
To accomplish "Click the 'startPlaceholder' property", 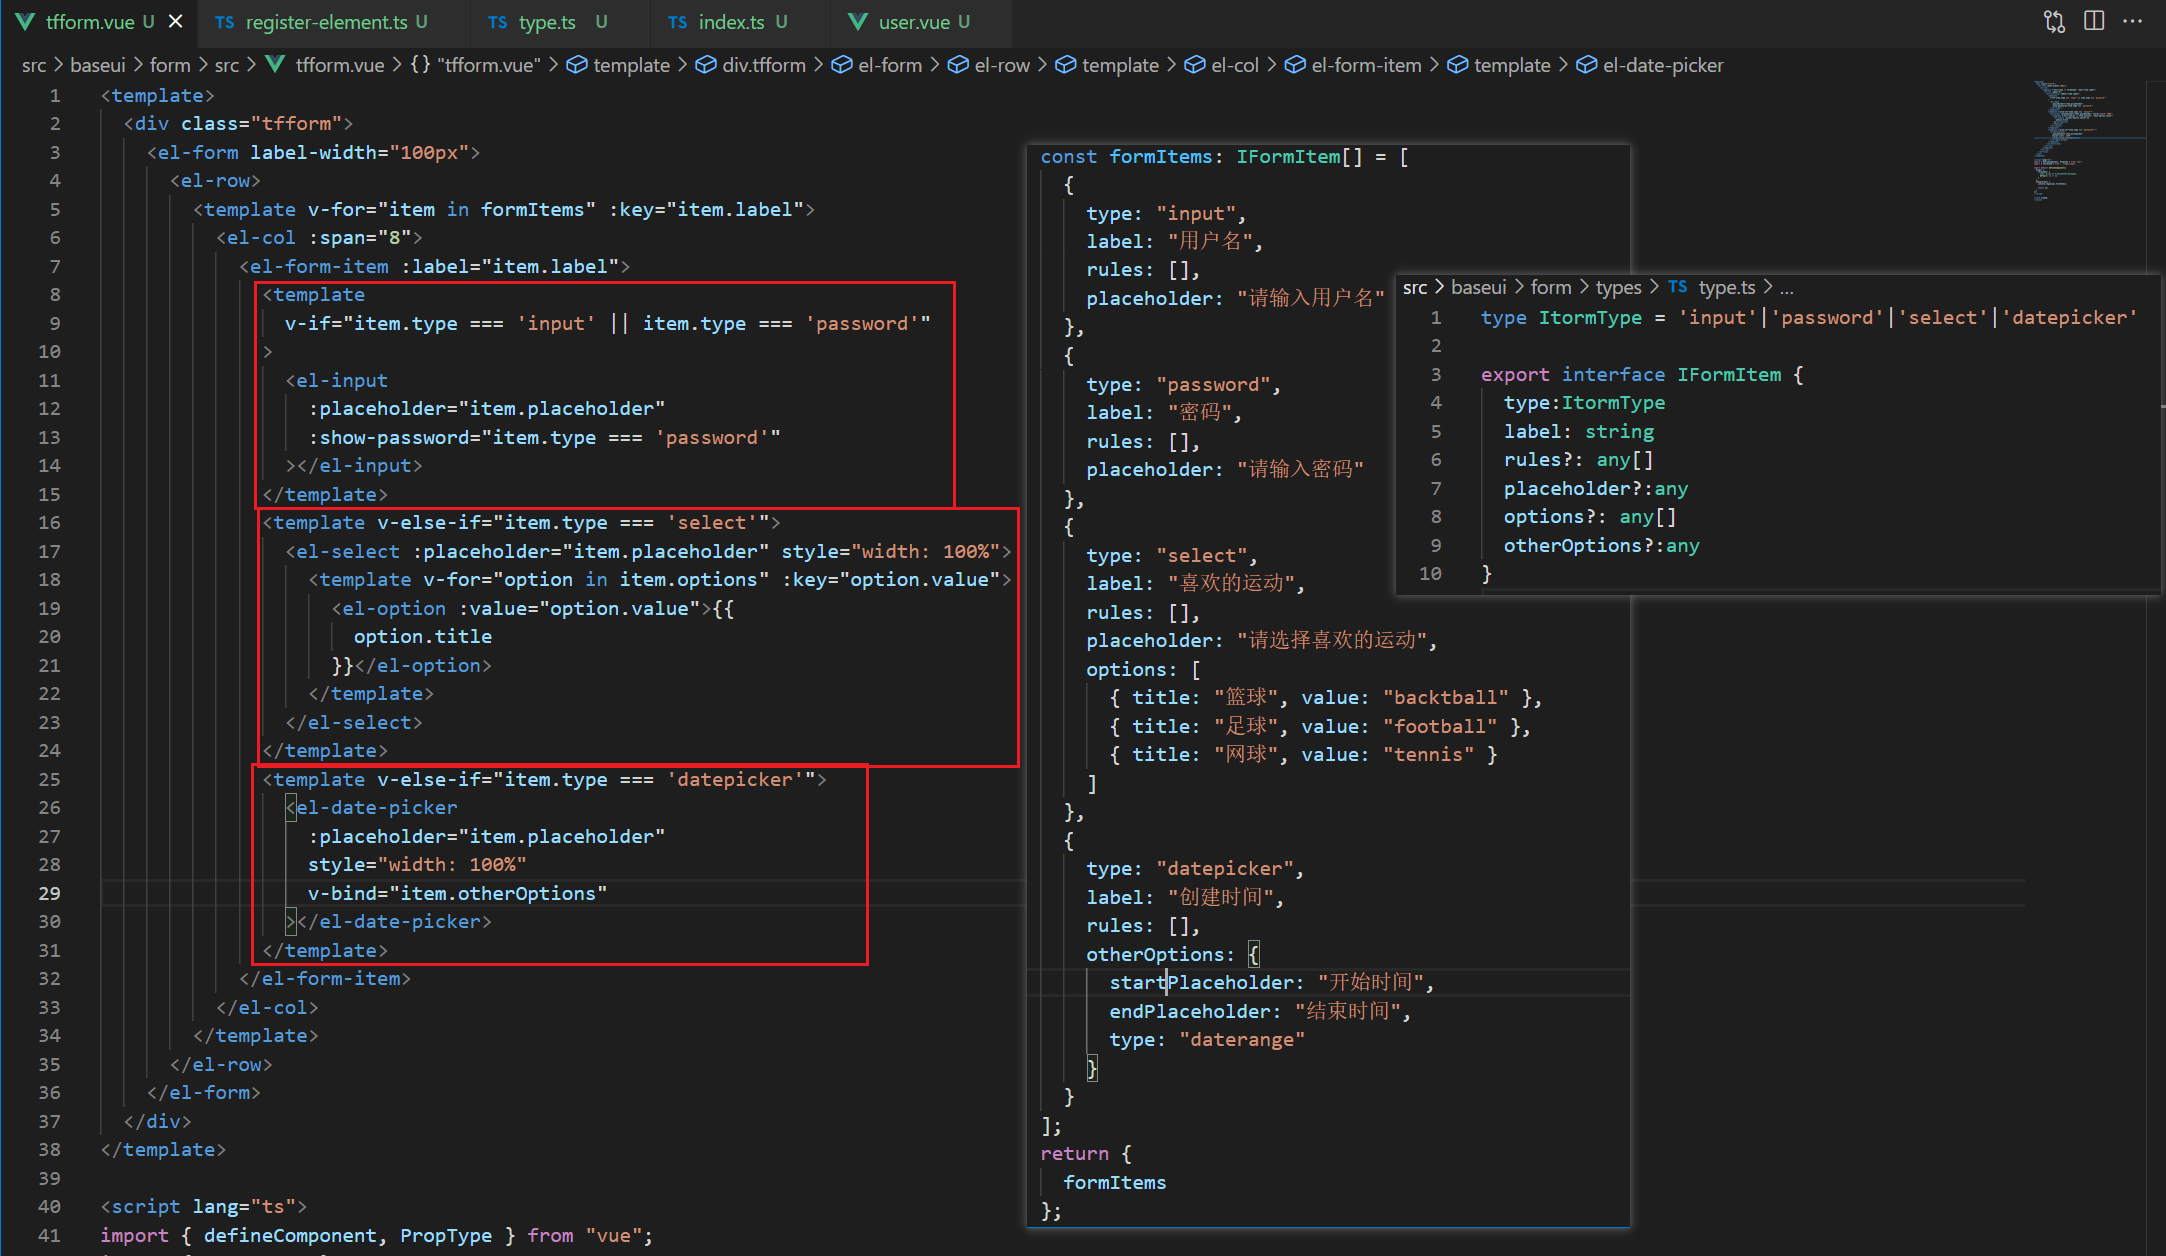I will tap(1201, 982).
